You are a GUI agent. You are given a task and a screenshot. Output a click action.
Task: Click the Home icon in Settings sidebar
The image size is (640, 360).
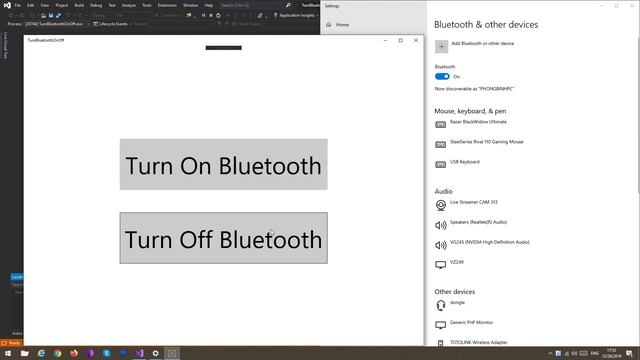click(x=329, y=25)
